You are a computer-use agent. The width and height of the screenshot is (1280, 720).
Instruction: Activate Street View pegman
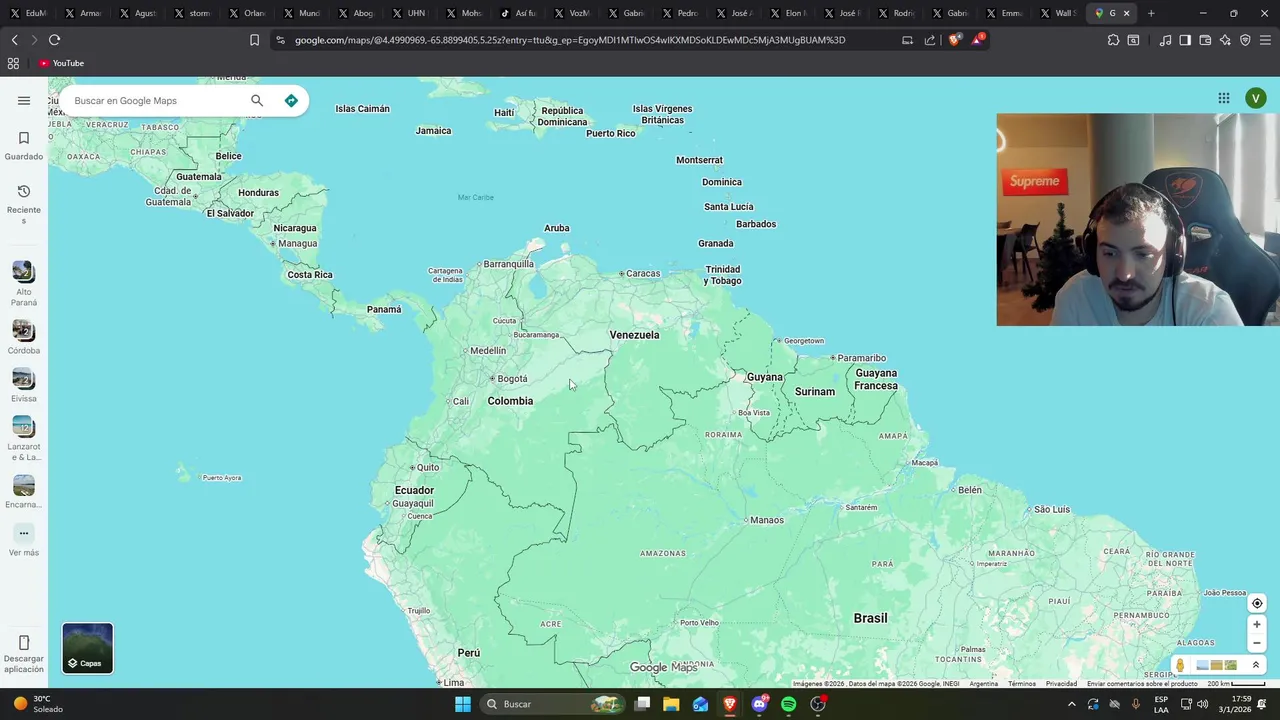tap(1180, 665)
